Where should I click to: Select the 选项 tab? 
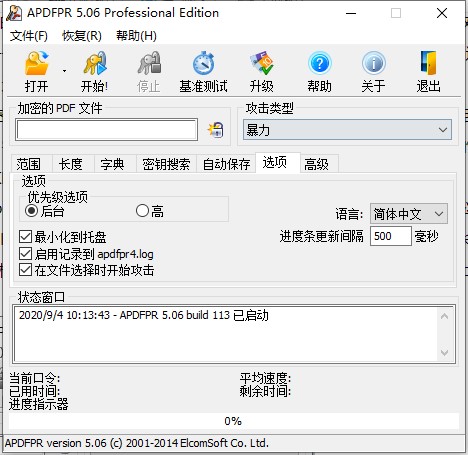point(278,162)
